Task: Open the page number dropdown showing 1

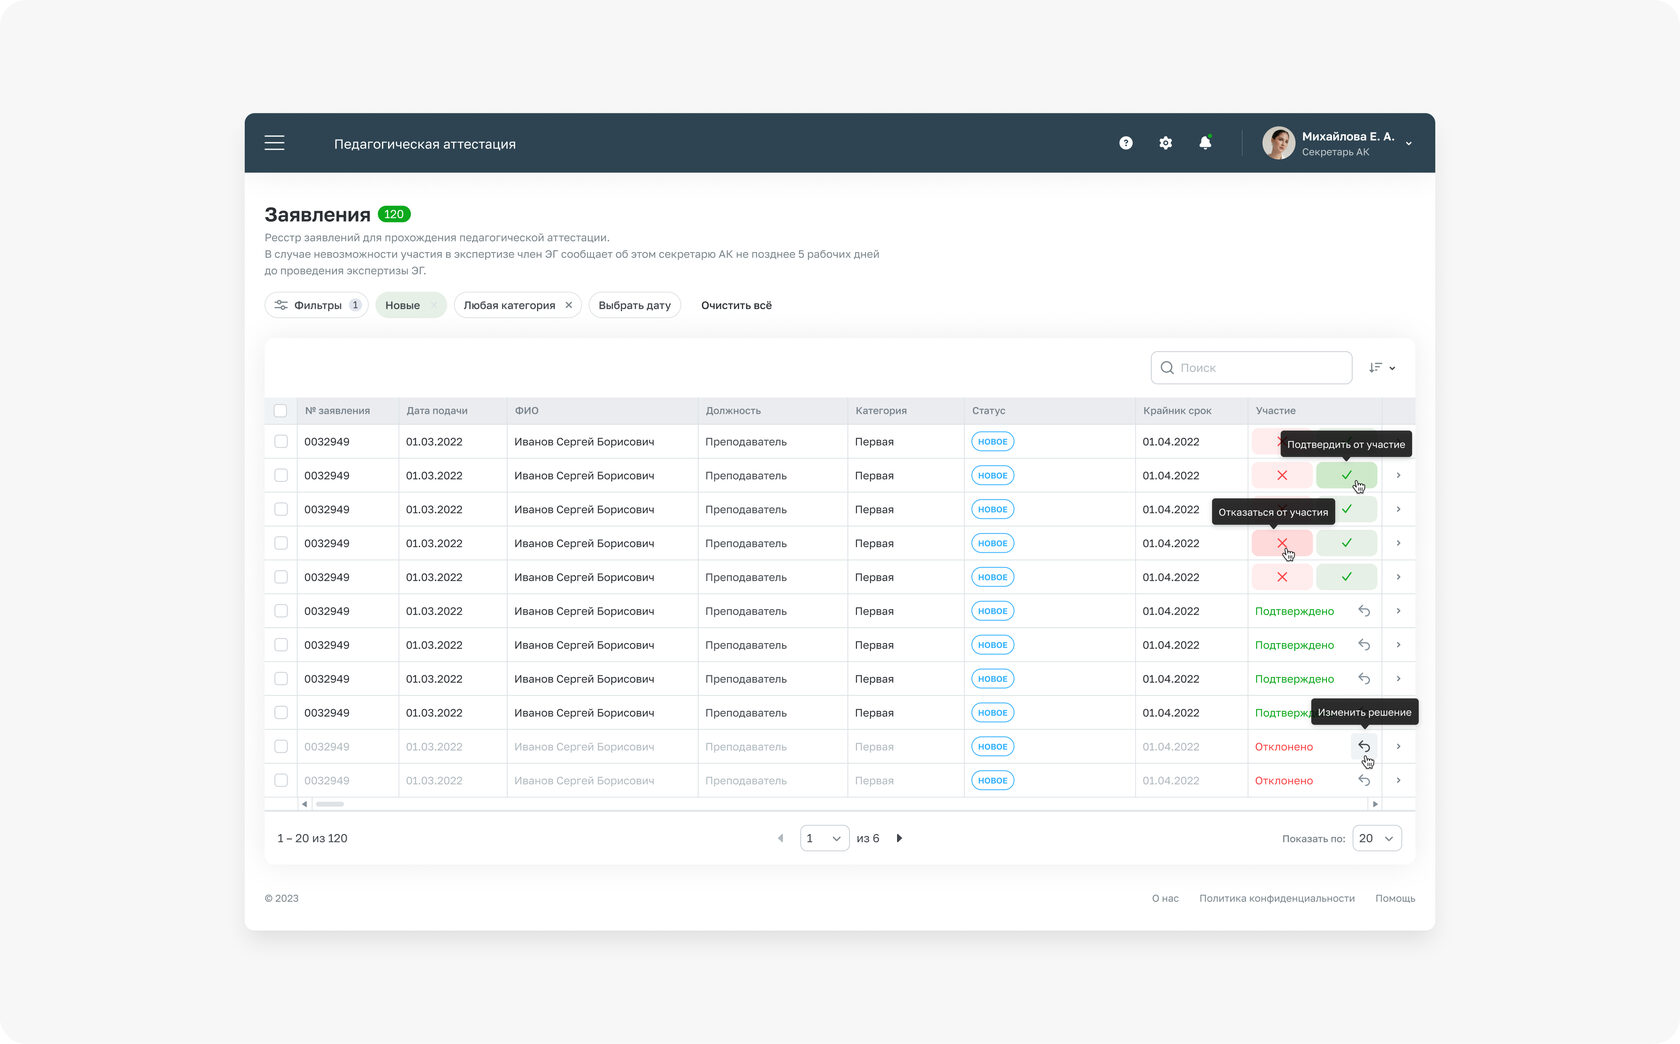Action: [824, 839]
